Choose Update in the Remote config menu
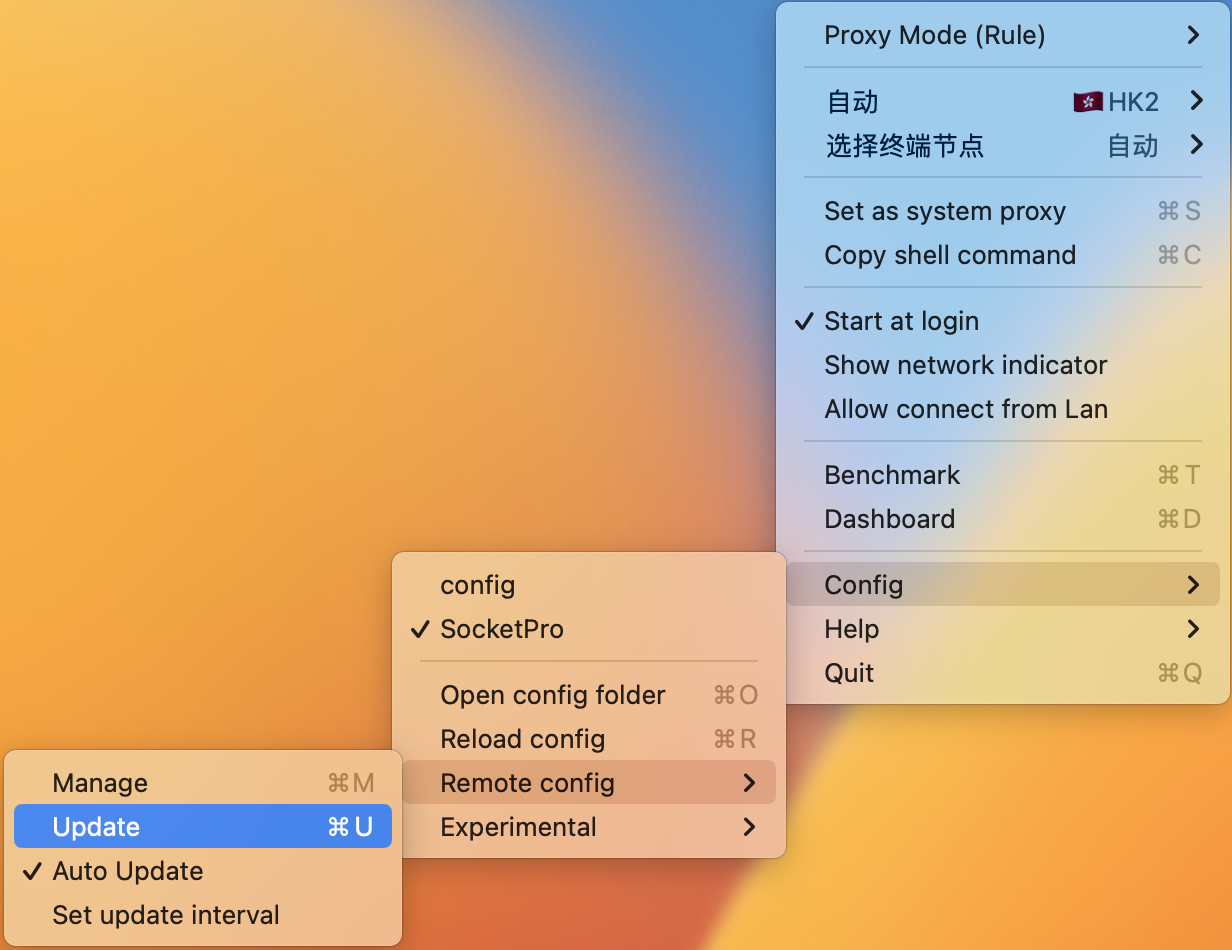 pos(203,827)
